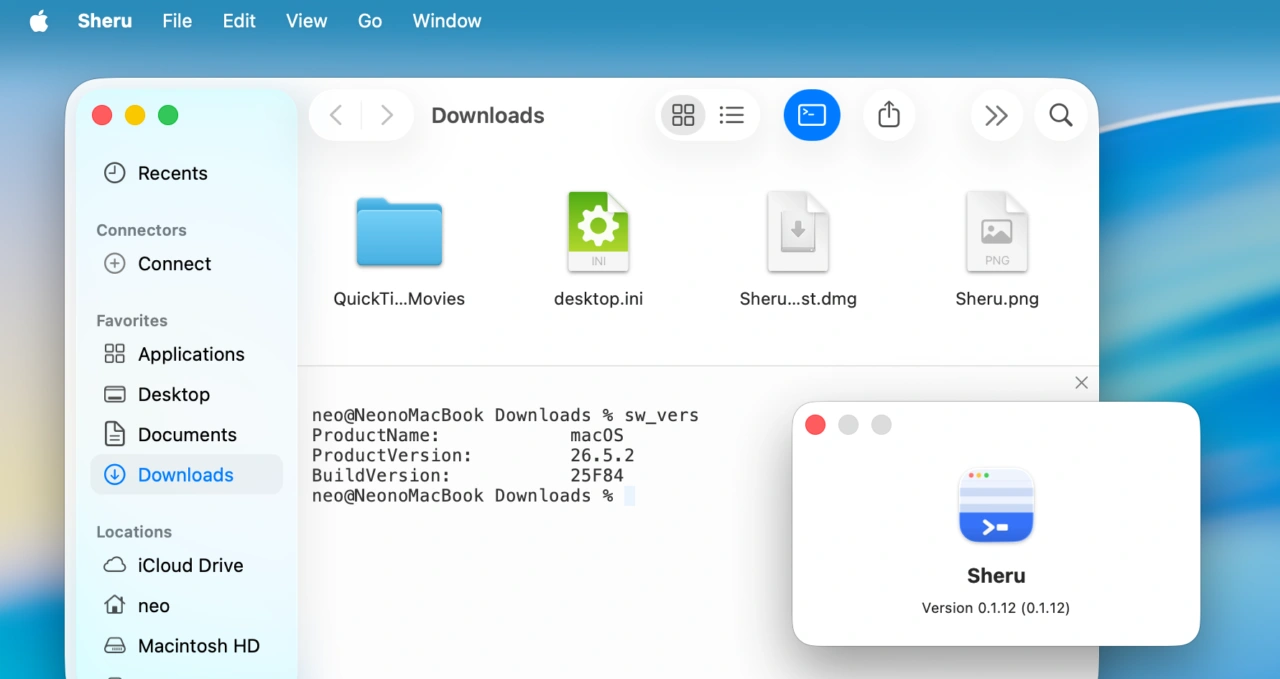The height and width of the screenshot is (679, 1280).
Task: Open the Apple menu
Action: (38, 21)
